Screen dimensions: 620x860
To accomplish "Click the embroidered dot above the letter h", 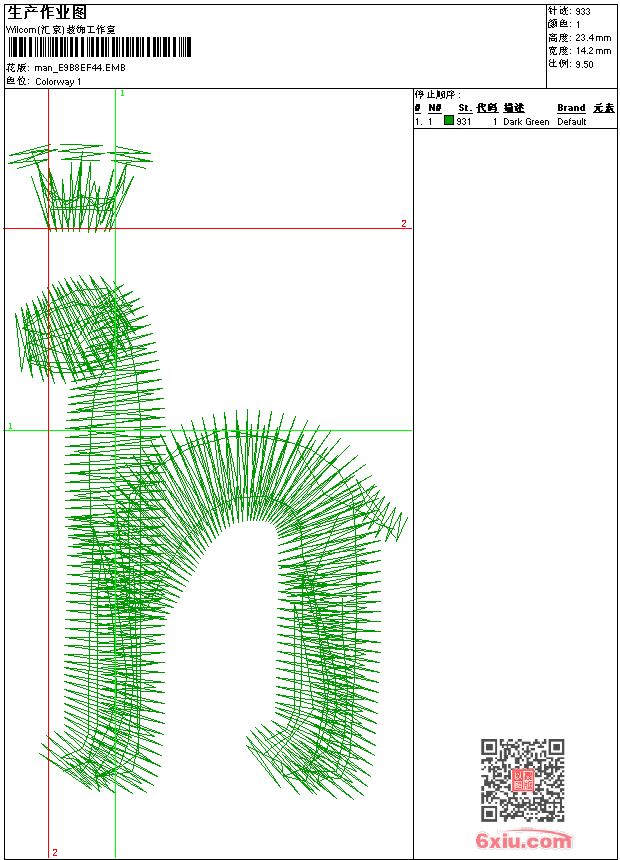I will [80, 185].
